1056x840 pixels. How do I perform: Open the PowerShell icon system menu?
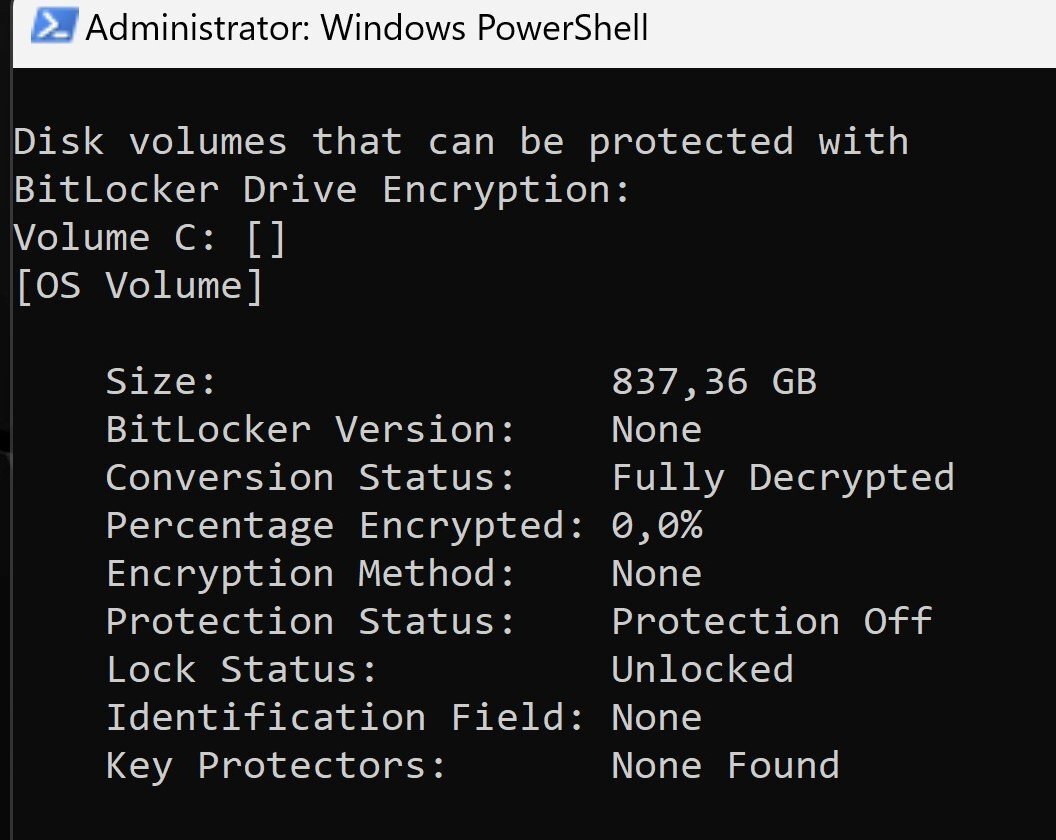click(55, 26)
